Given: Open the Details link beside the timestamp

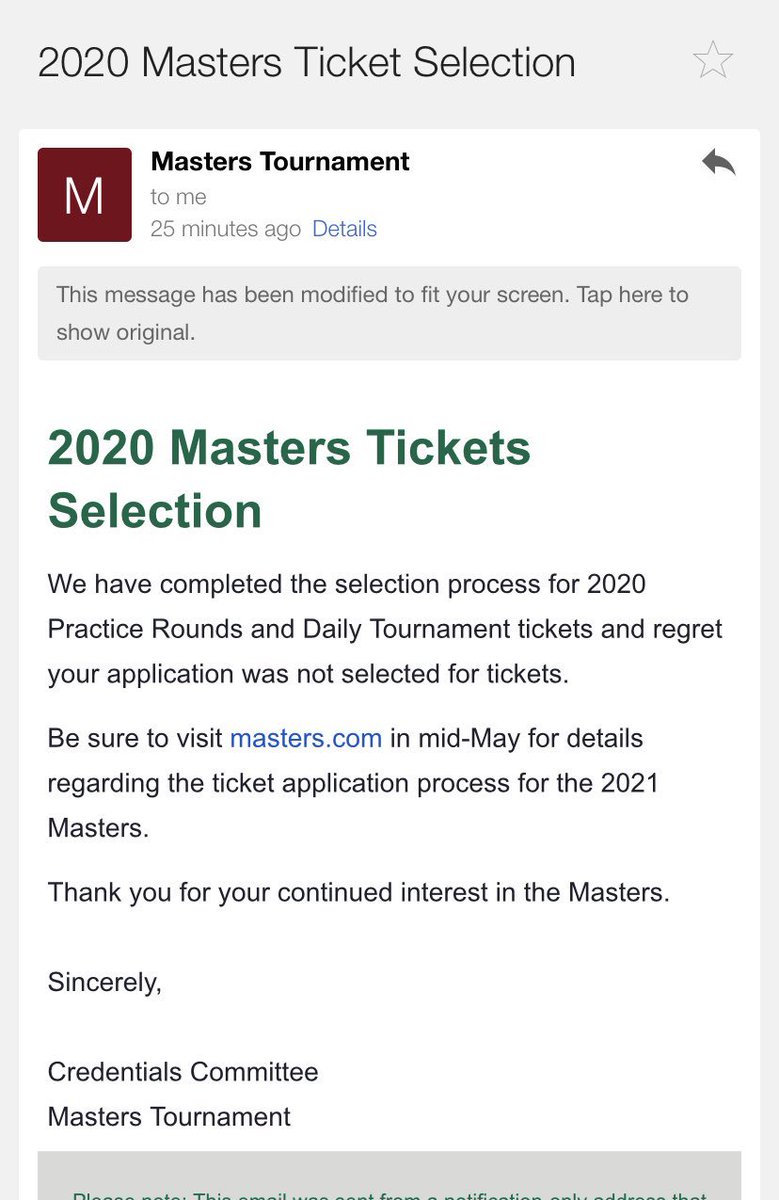Looking at the screenshot, I should pos(344,229).
